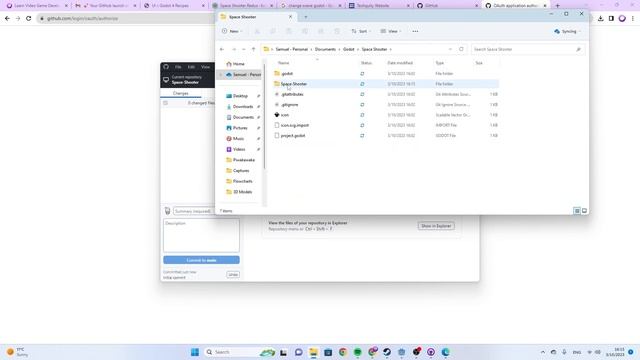Open Edit menu in GitHub Desktop
The image size is (640, 360).
click(x=191, y=67)
